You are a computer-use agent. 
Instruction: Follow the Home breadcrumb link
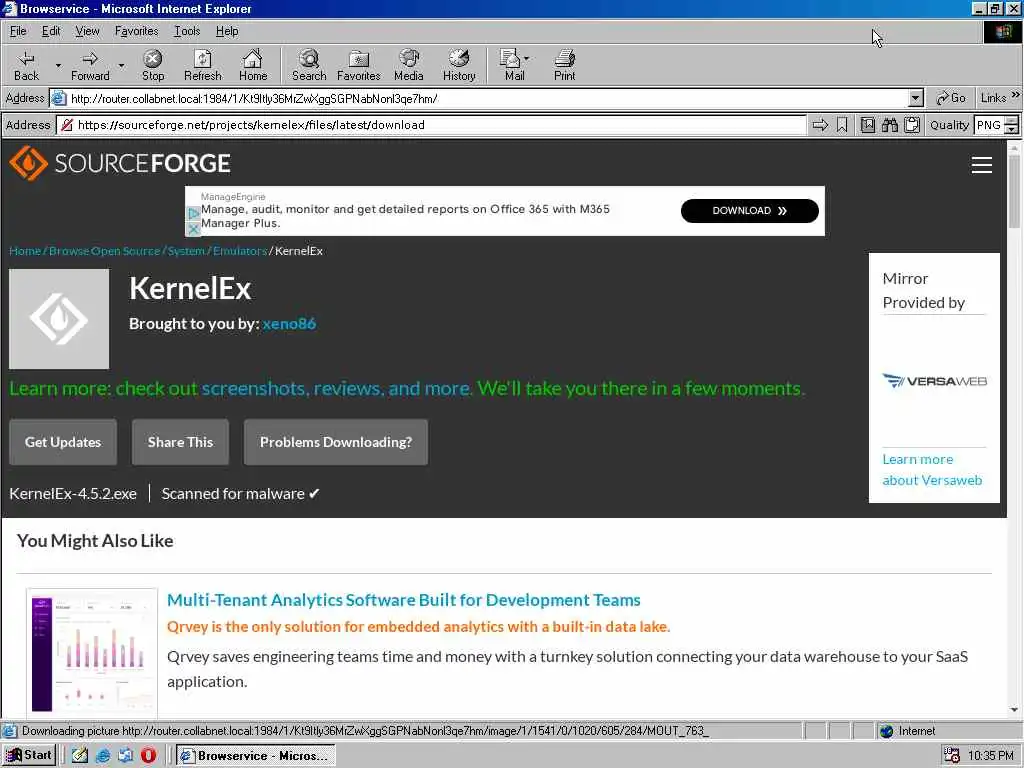(x=25, y=251)
